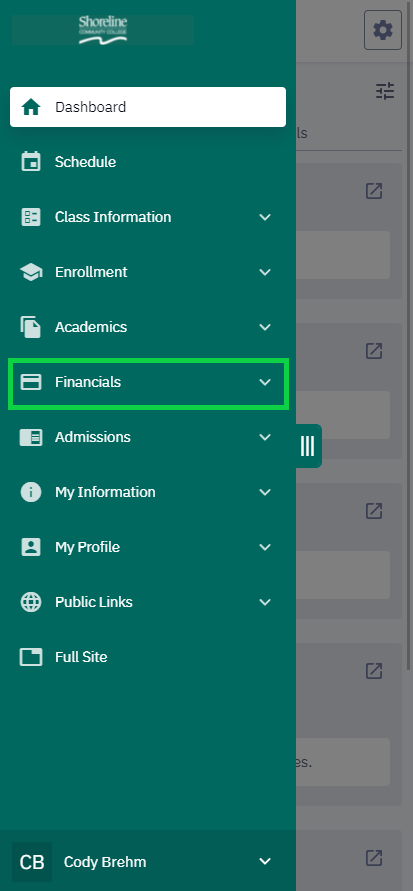Open the first card's external link icon
The width and height of the screenshot is (413, 891).
tap(374, 191)
